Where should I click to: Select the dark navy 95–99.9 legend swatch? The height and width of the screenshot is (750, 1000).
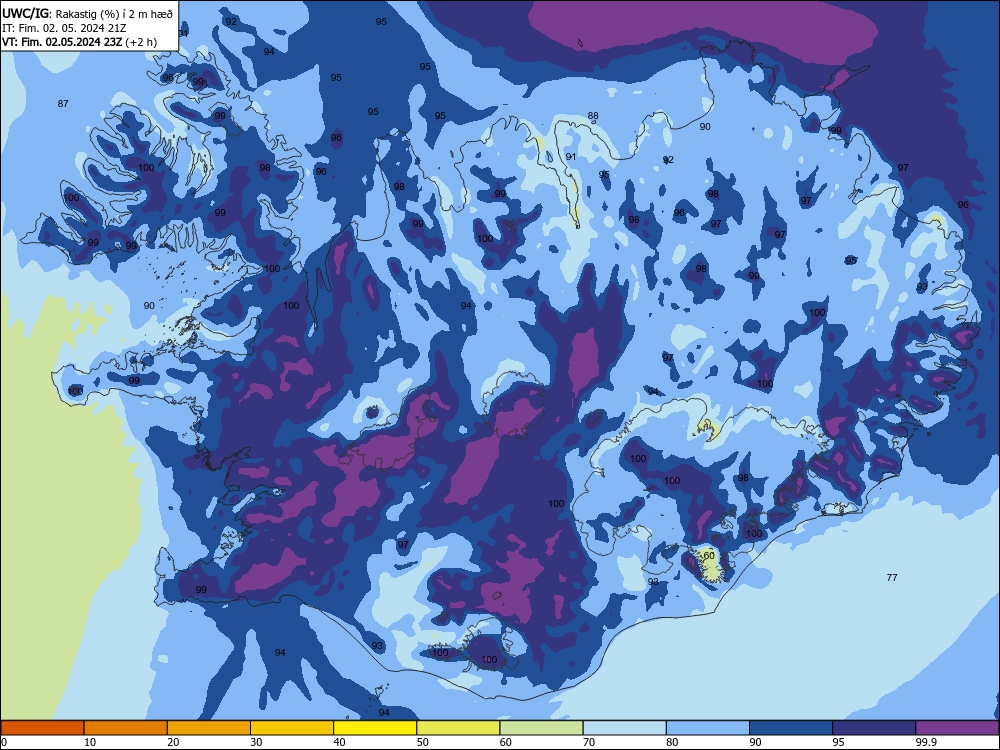click(x=874, y=728)
